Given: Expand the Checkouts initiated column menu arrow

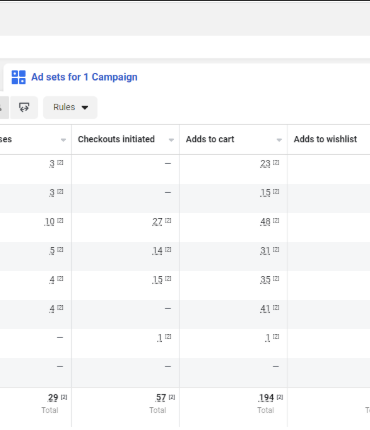Looking at the screenshot, I should tap(171, 140).
